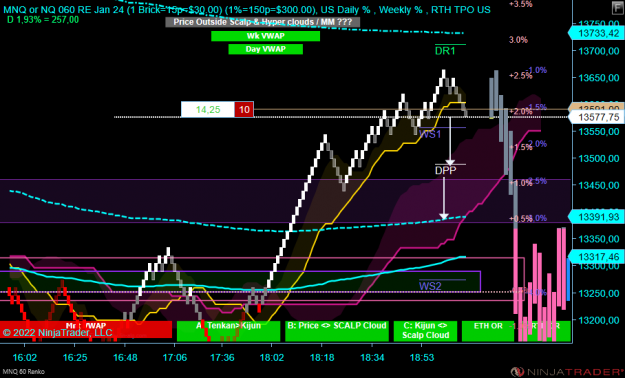Viewport: 625px width, 378px height.
Task: Click the NinjaTrader logo at bottom right
Action: pos(567,372)
